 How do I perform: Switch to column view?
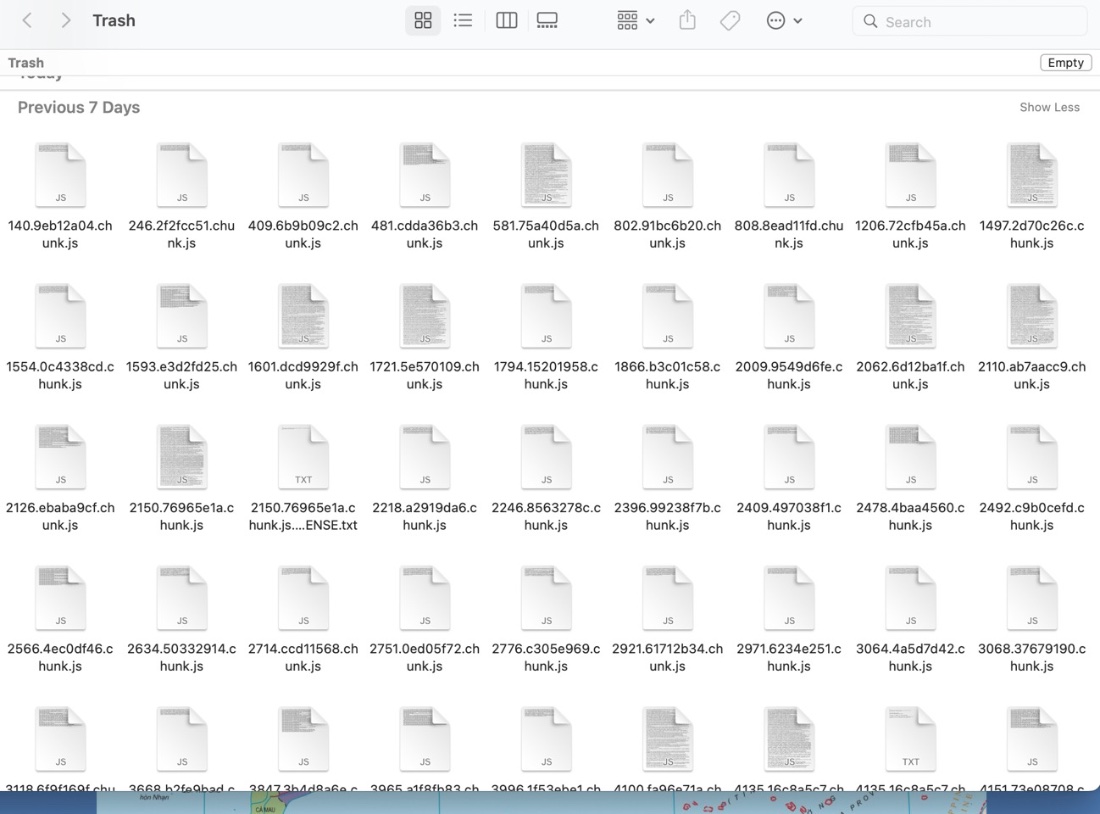tap(507, 21)
